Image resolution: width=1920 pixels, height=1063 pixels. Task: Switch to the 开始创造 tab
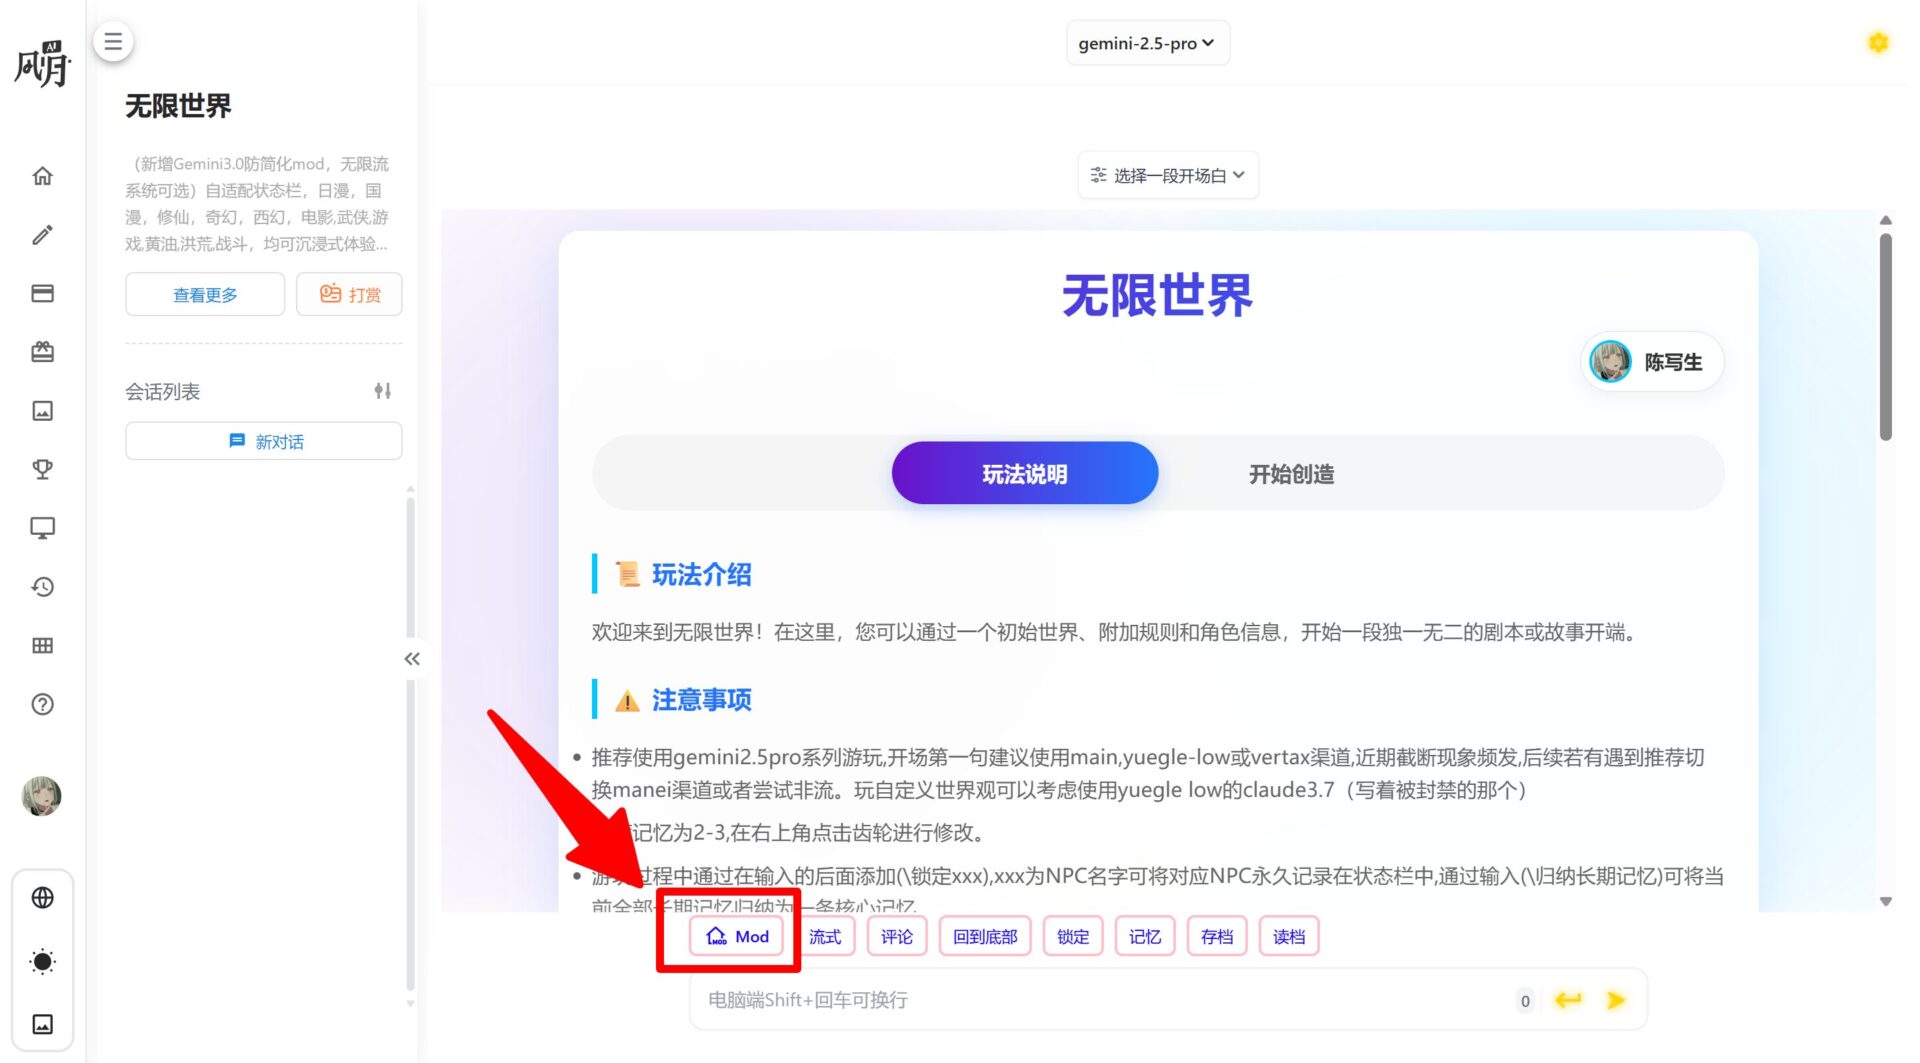[x=1291, y=473]
